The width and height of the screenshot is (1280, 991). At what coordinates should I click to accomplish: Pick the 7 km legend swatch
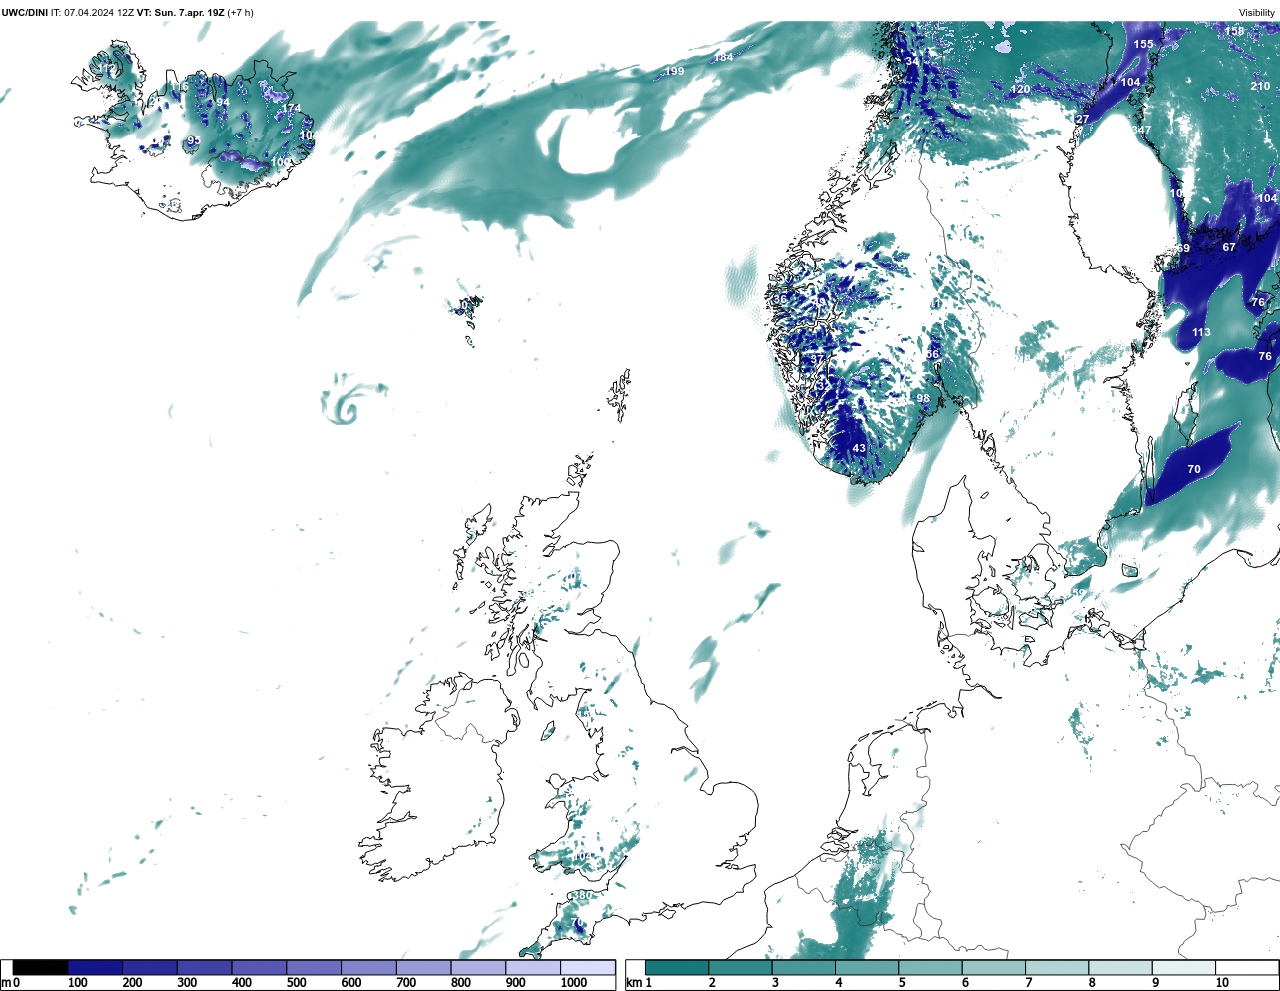1057,968
